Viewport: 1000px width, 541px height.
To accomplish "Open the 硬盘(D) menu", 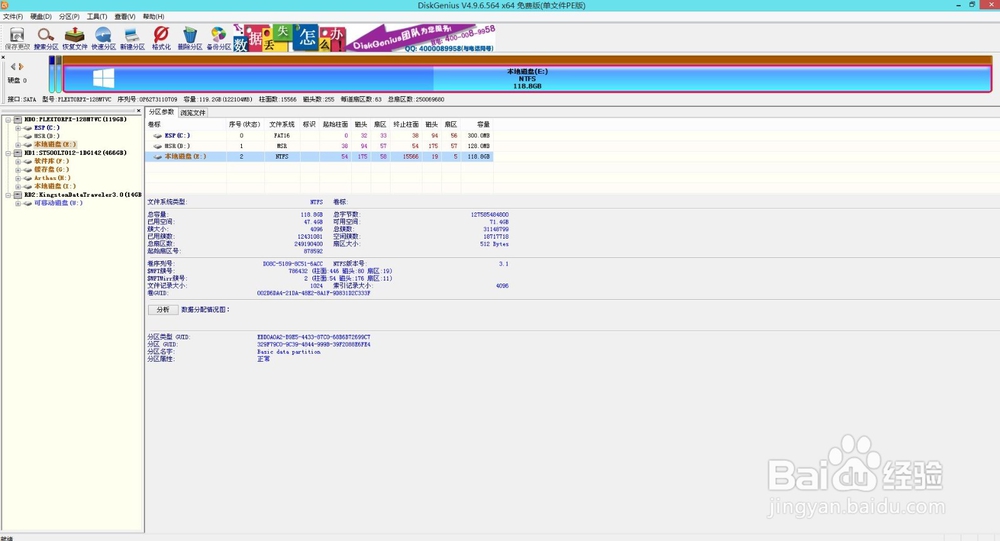I will (41, 17).
